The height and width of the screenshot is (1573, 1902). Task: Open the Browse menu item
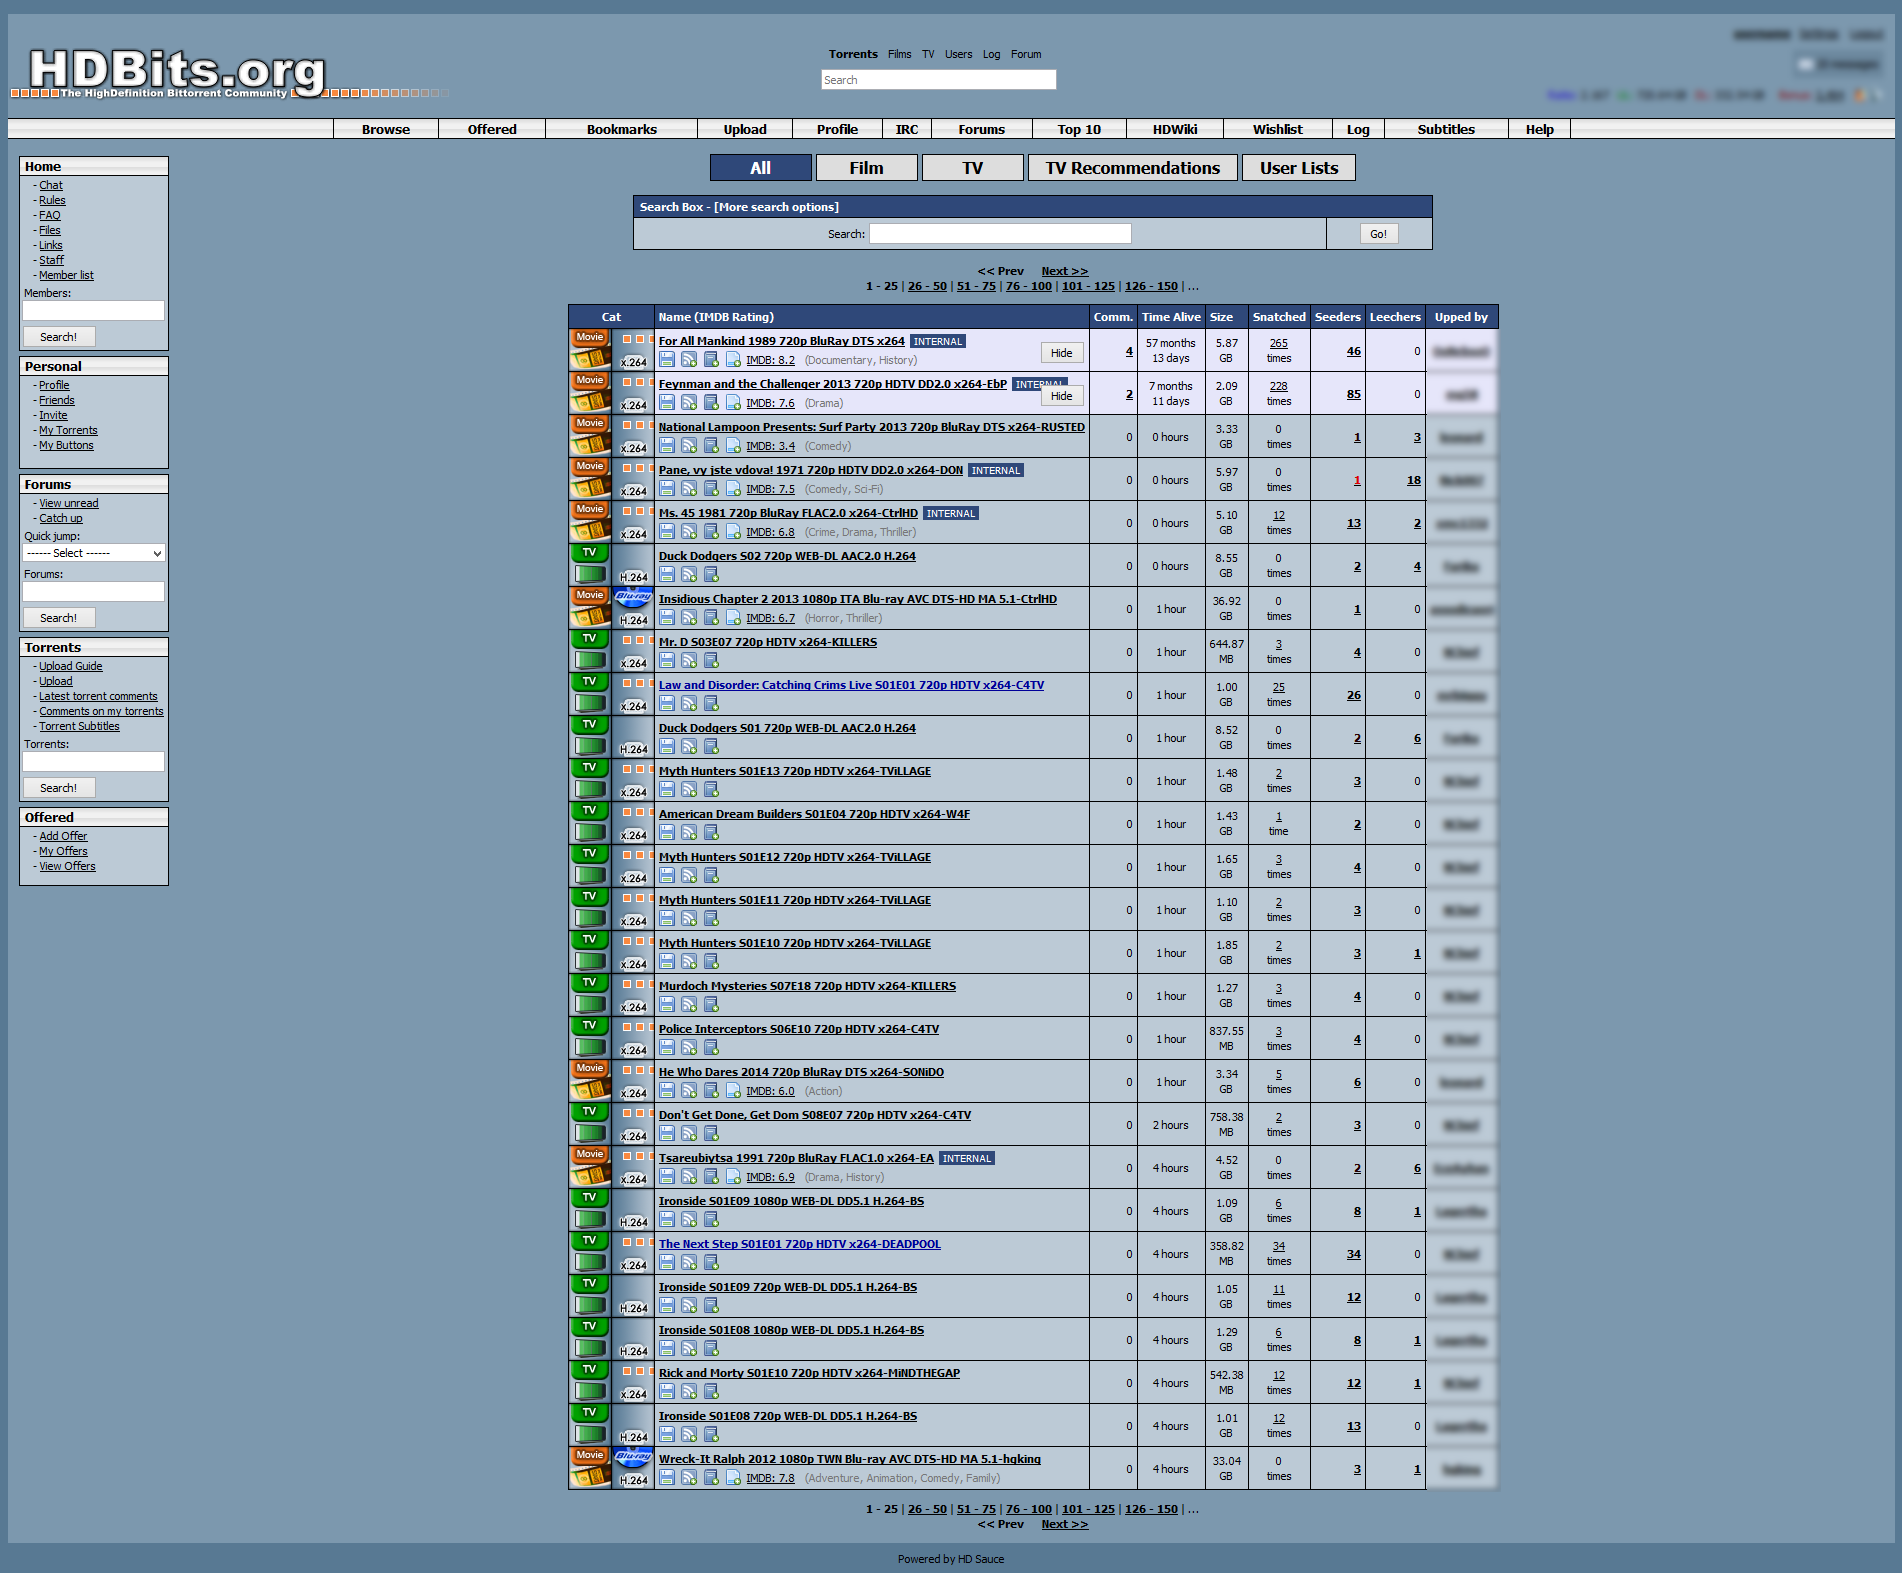coord(386,129)
